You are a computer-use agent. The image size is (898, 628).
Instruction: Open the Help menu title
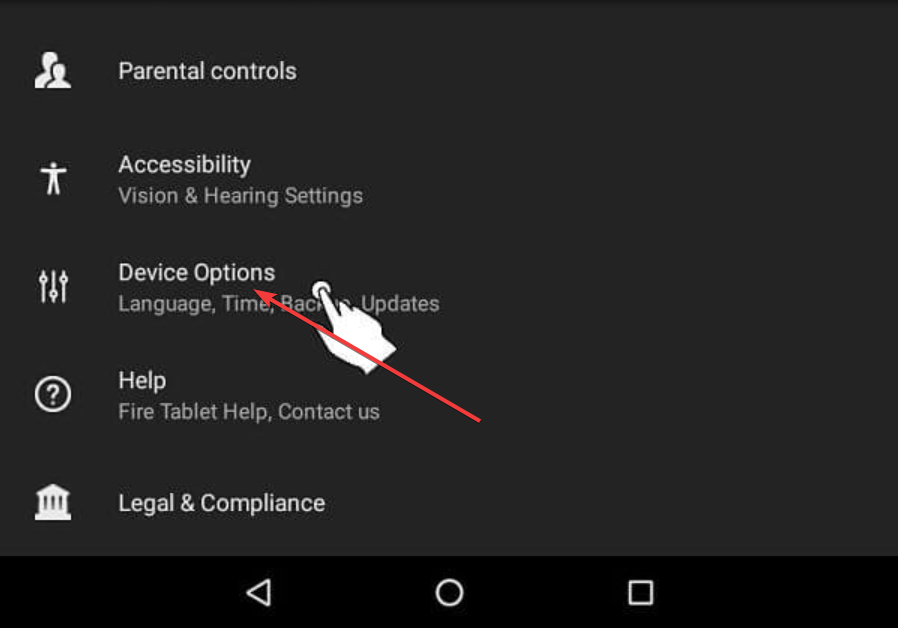[x=142, y=381]
